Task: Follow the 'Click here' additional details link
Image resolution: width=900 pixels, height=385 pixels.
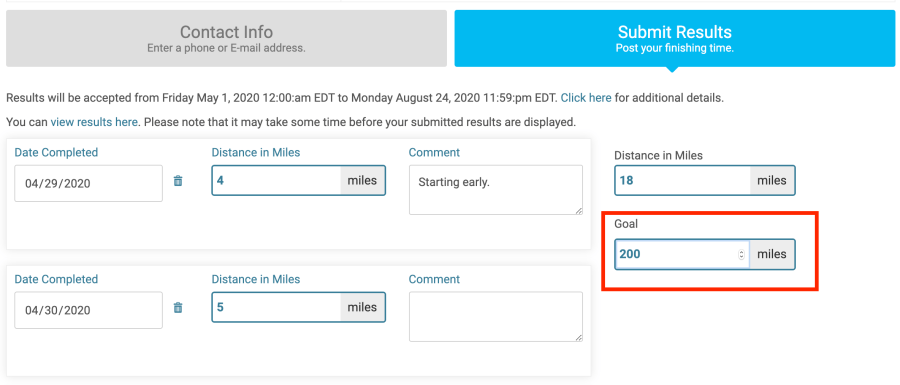Action: (x=585, y=98)
